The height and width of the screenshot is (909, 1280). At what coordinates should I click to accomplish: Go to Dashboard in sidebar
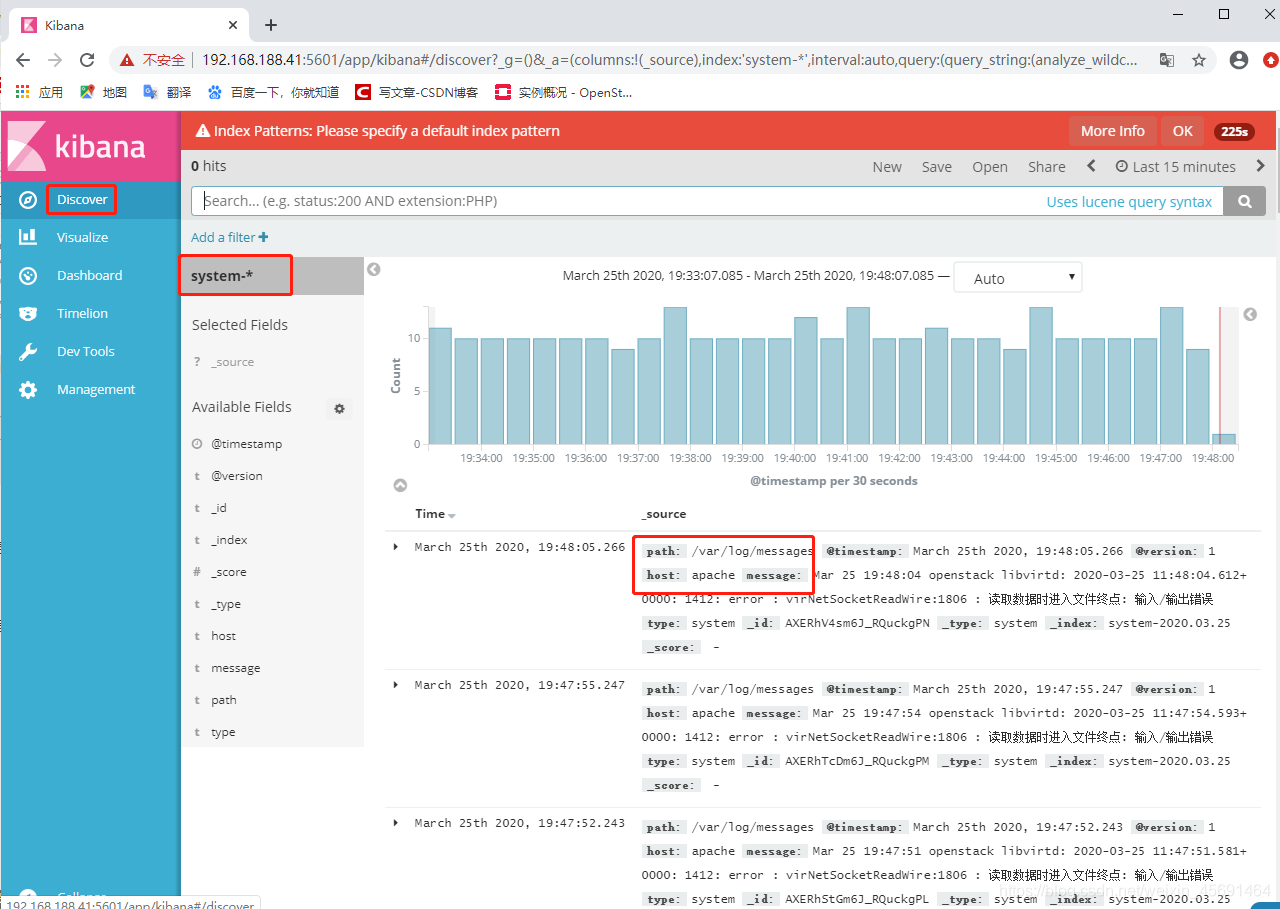[x=89, y=276]
